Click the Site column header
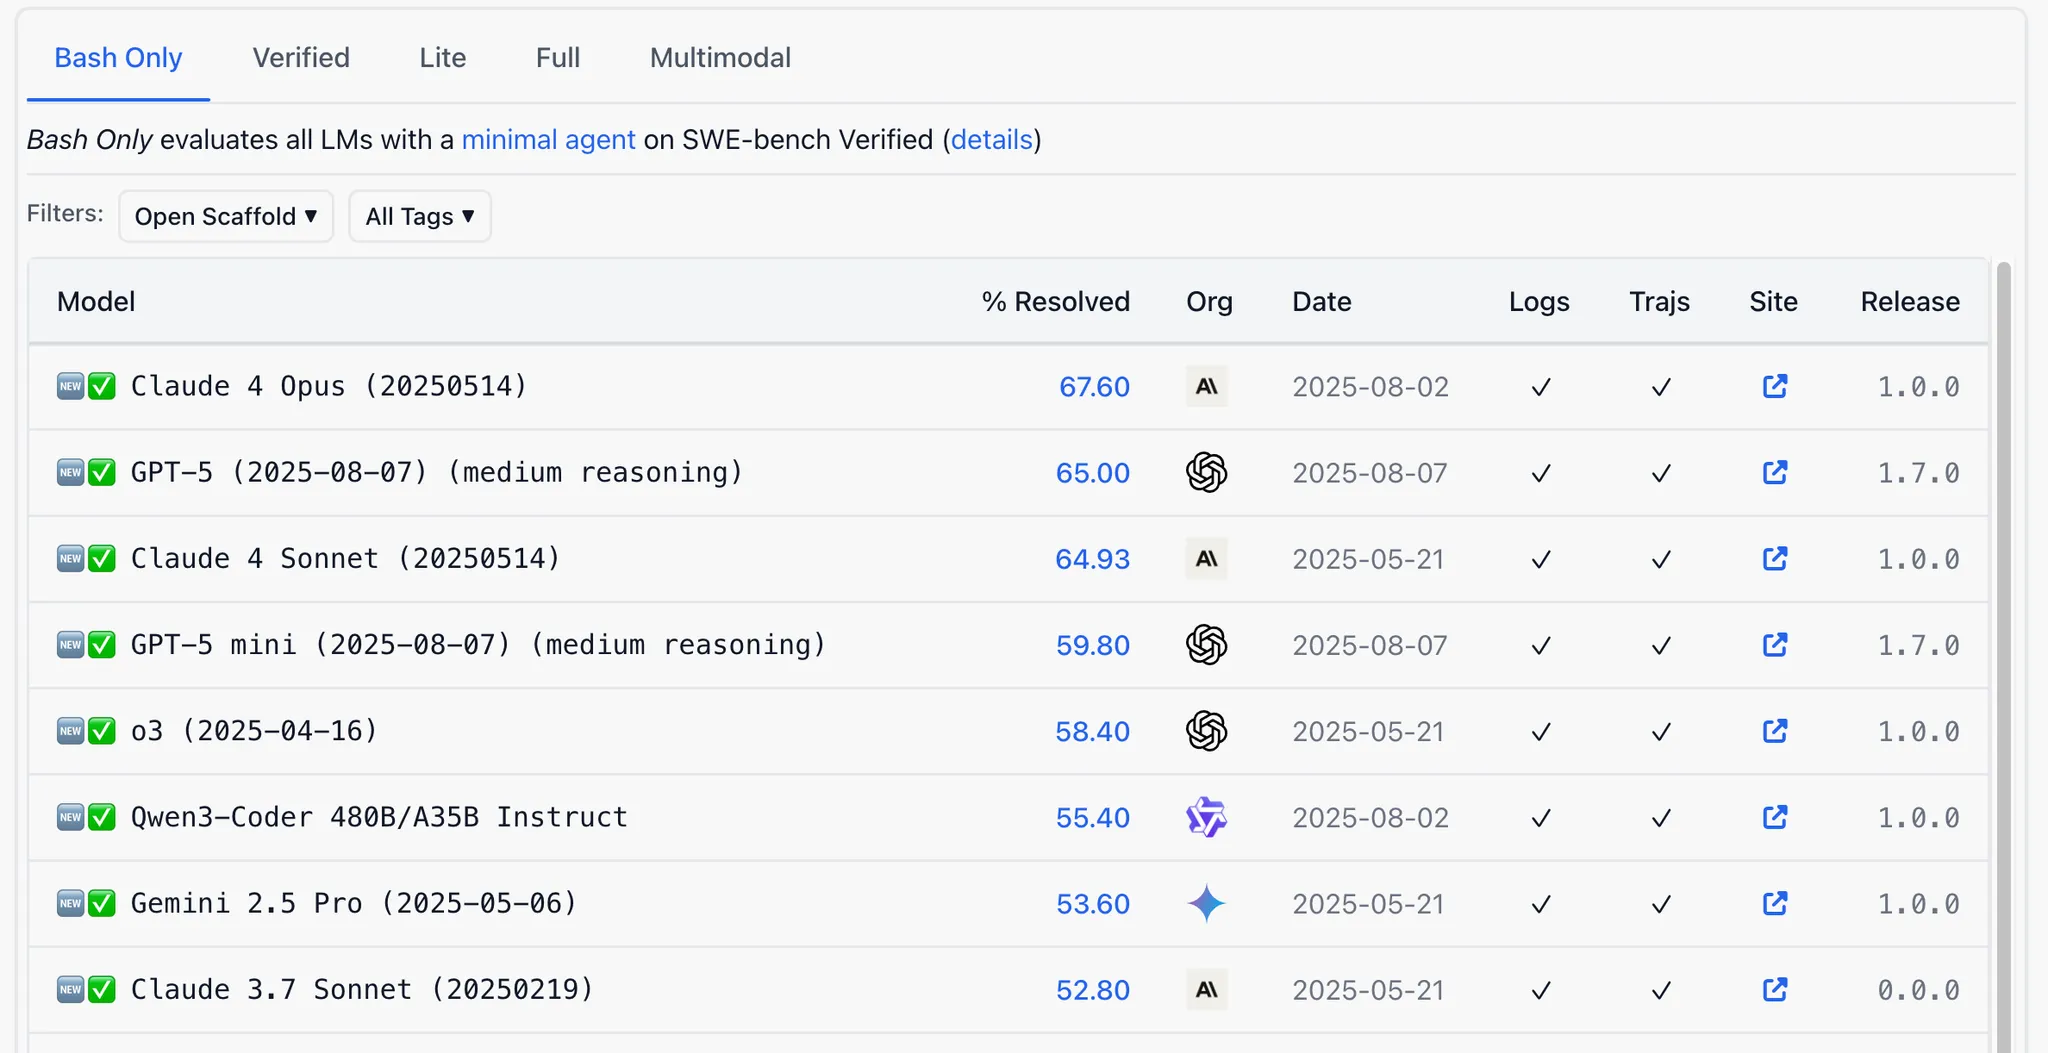The height and width of the screenshot is (1053, 2048). pyautogui.click(x=1773, y=301)
